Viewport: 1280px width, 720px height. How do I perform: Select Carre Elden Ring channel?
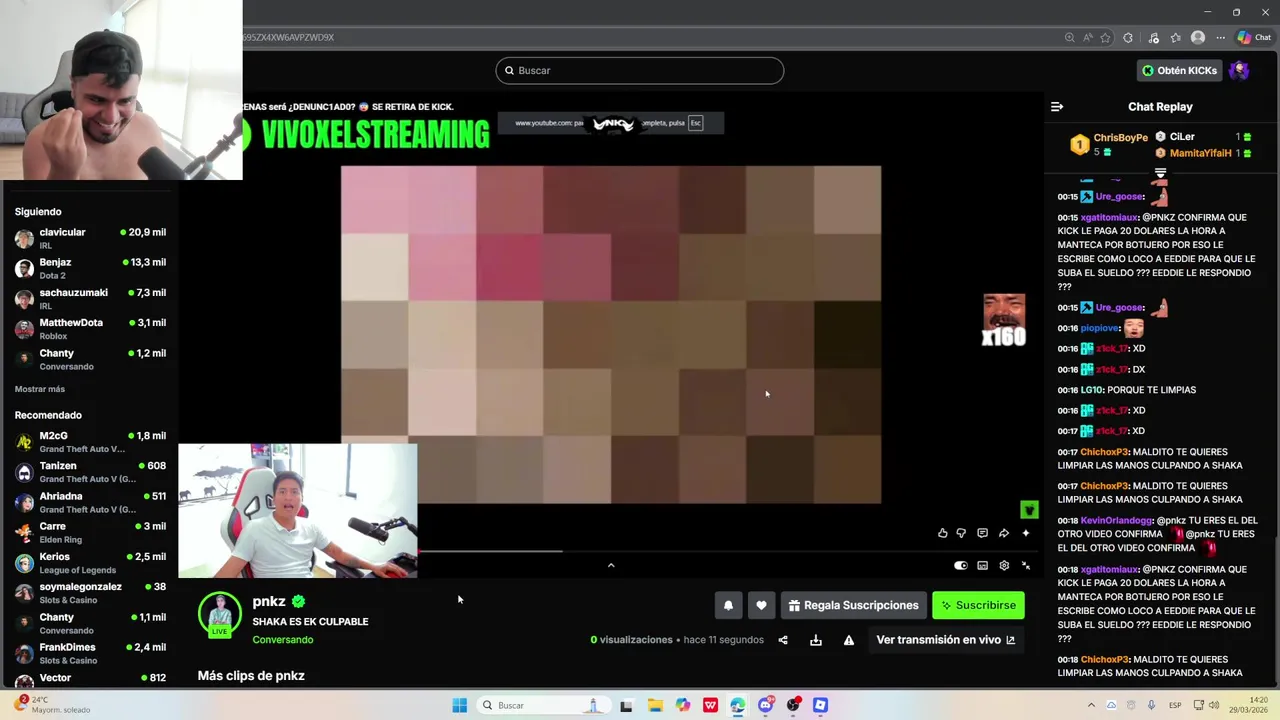point(90,532)
